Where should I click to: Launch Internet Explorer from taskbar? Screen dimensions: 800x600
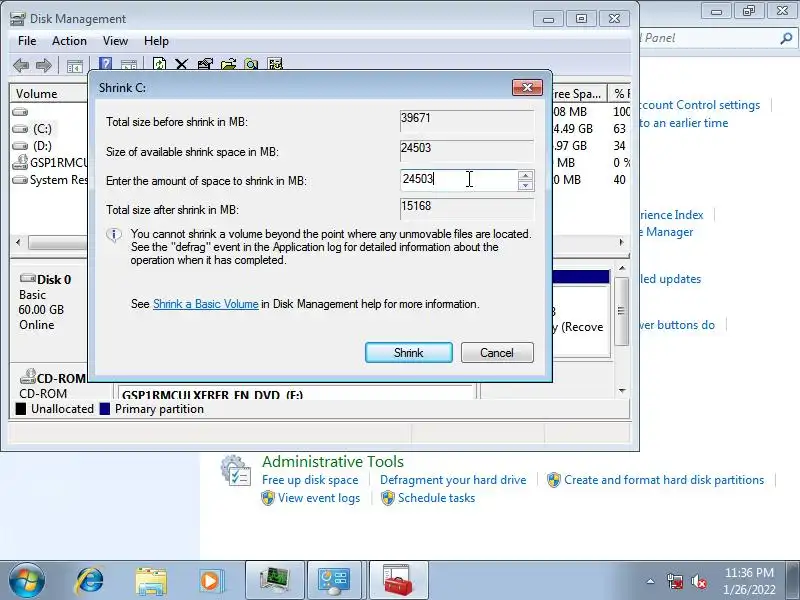coord(89,581)
